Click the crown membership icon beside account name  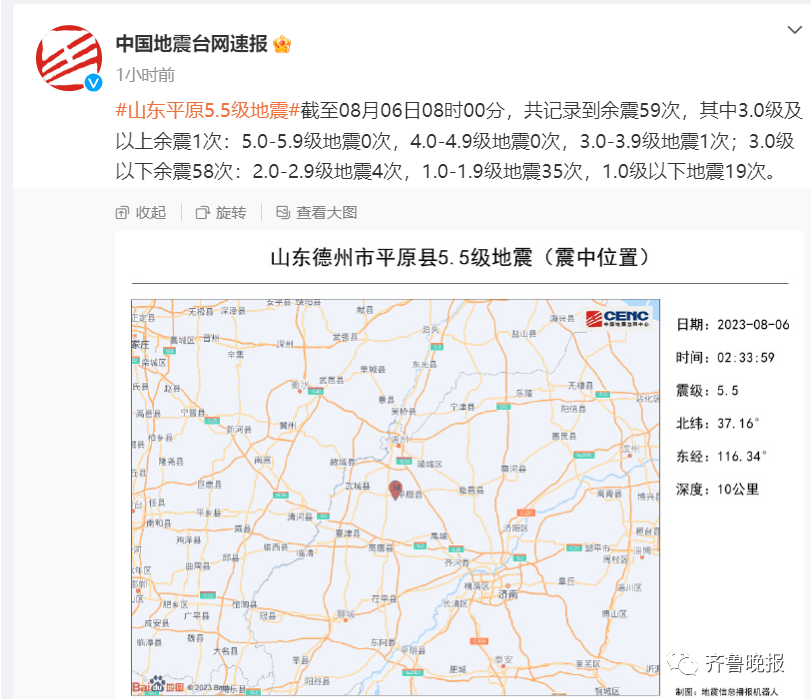click(282, 44)
